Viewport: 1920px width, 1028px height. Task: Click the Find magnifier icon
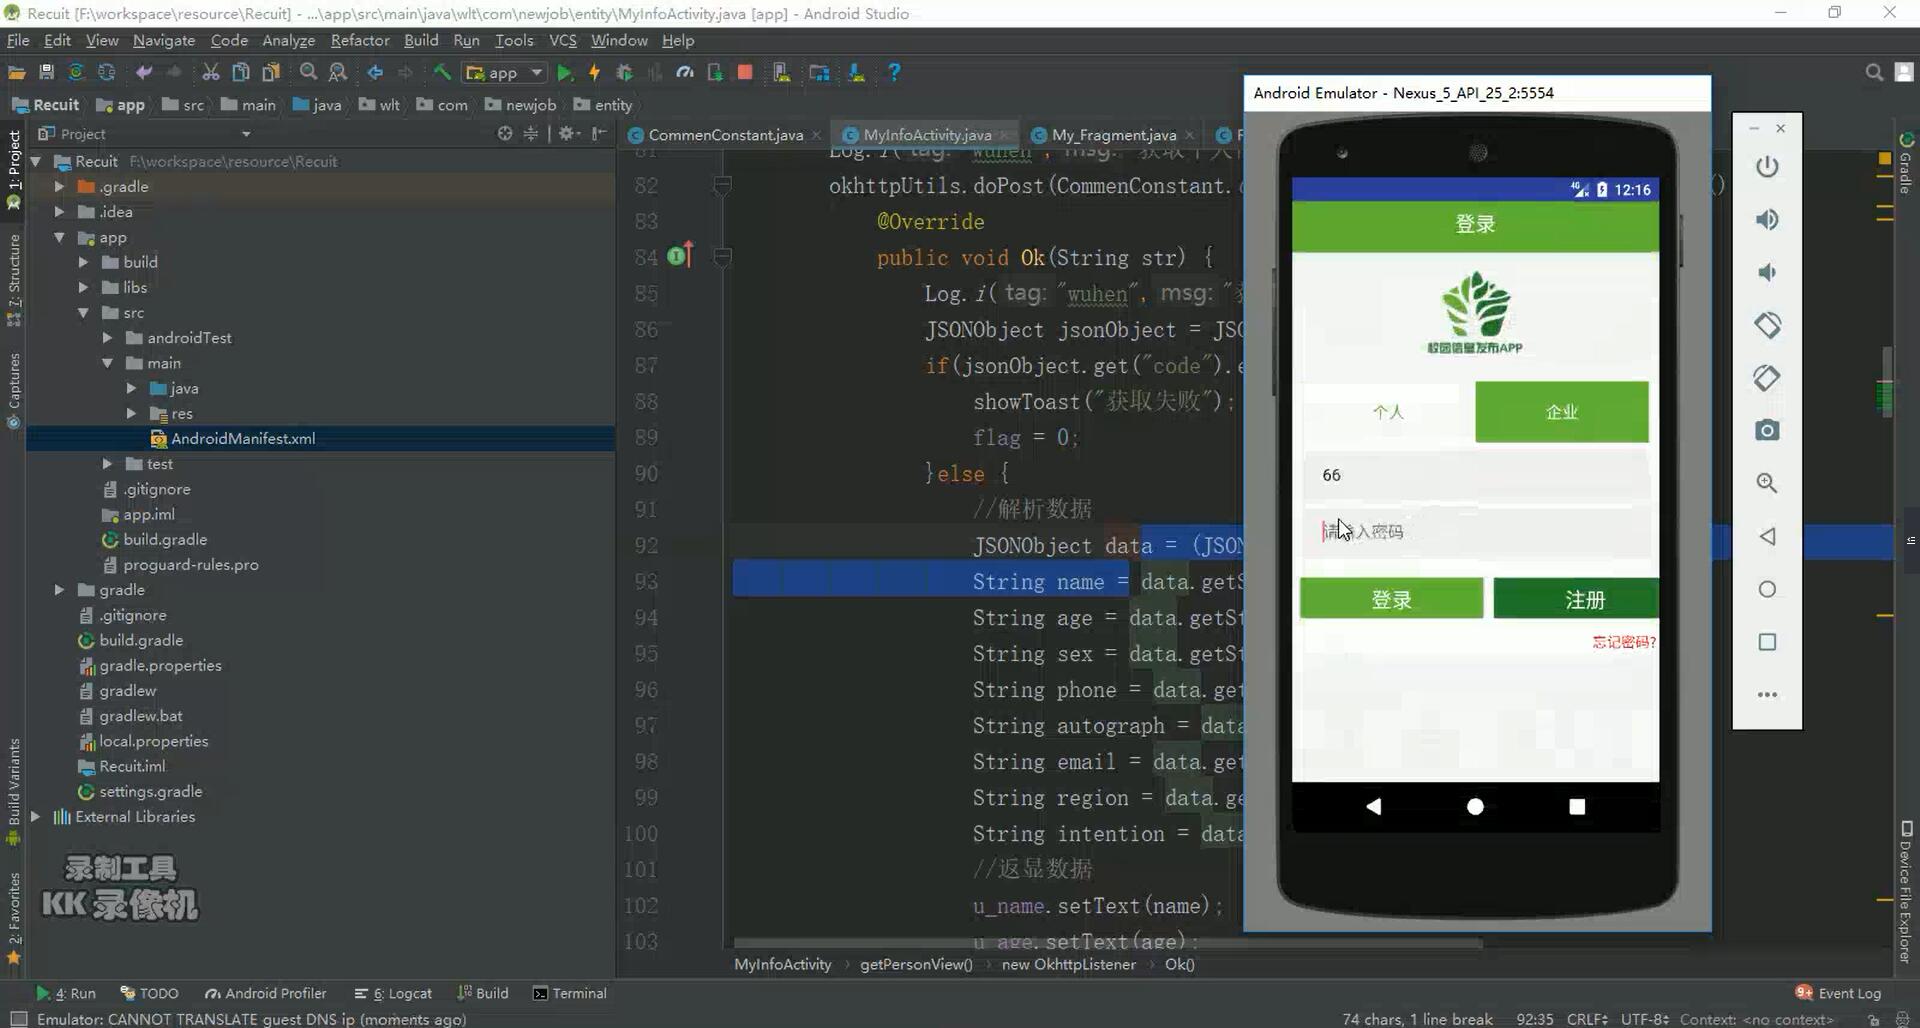point(308,72)
